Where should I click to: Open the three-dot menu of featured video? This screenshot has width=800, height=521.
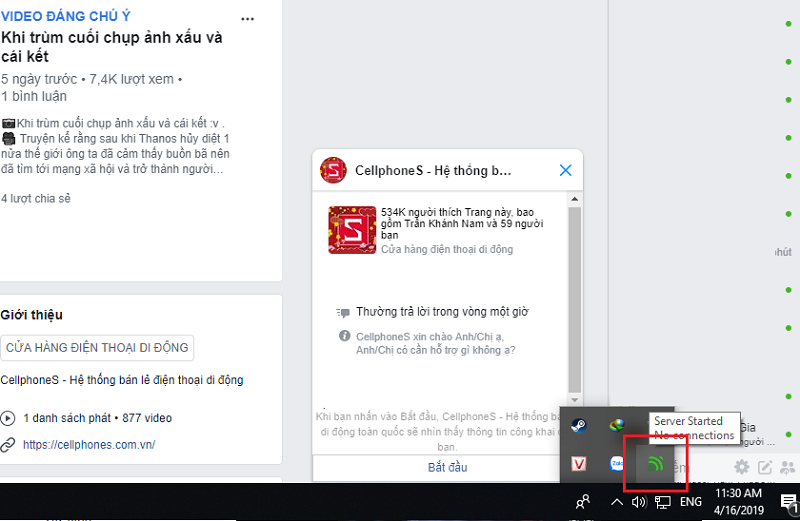pyautogui.click(x=247, y=19)
